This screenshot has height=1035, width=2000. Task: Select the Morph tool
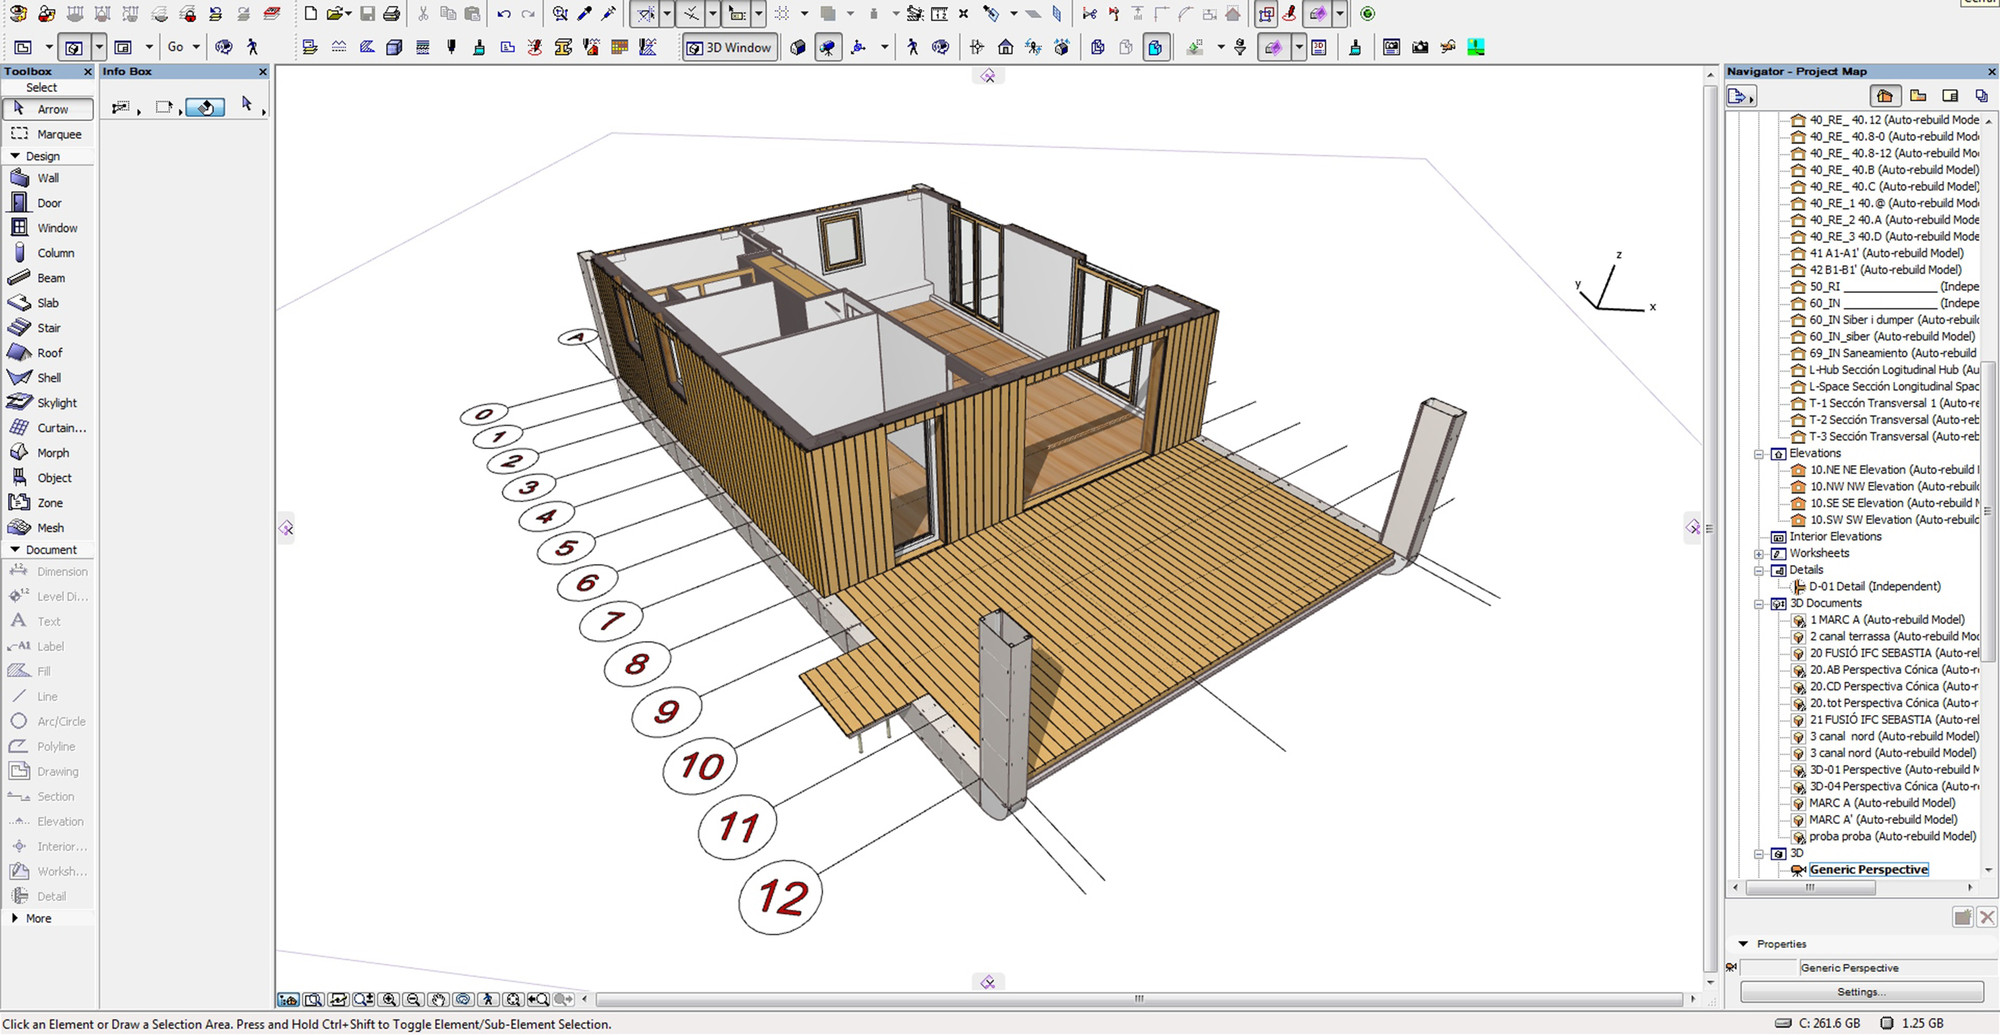[52, 453]
